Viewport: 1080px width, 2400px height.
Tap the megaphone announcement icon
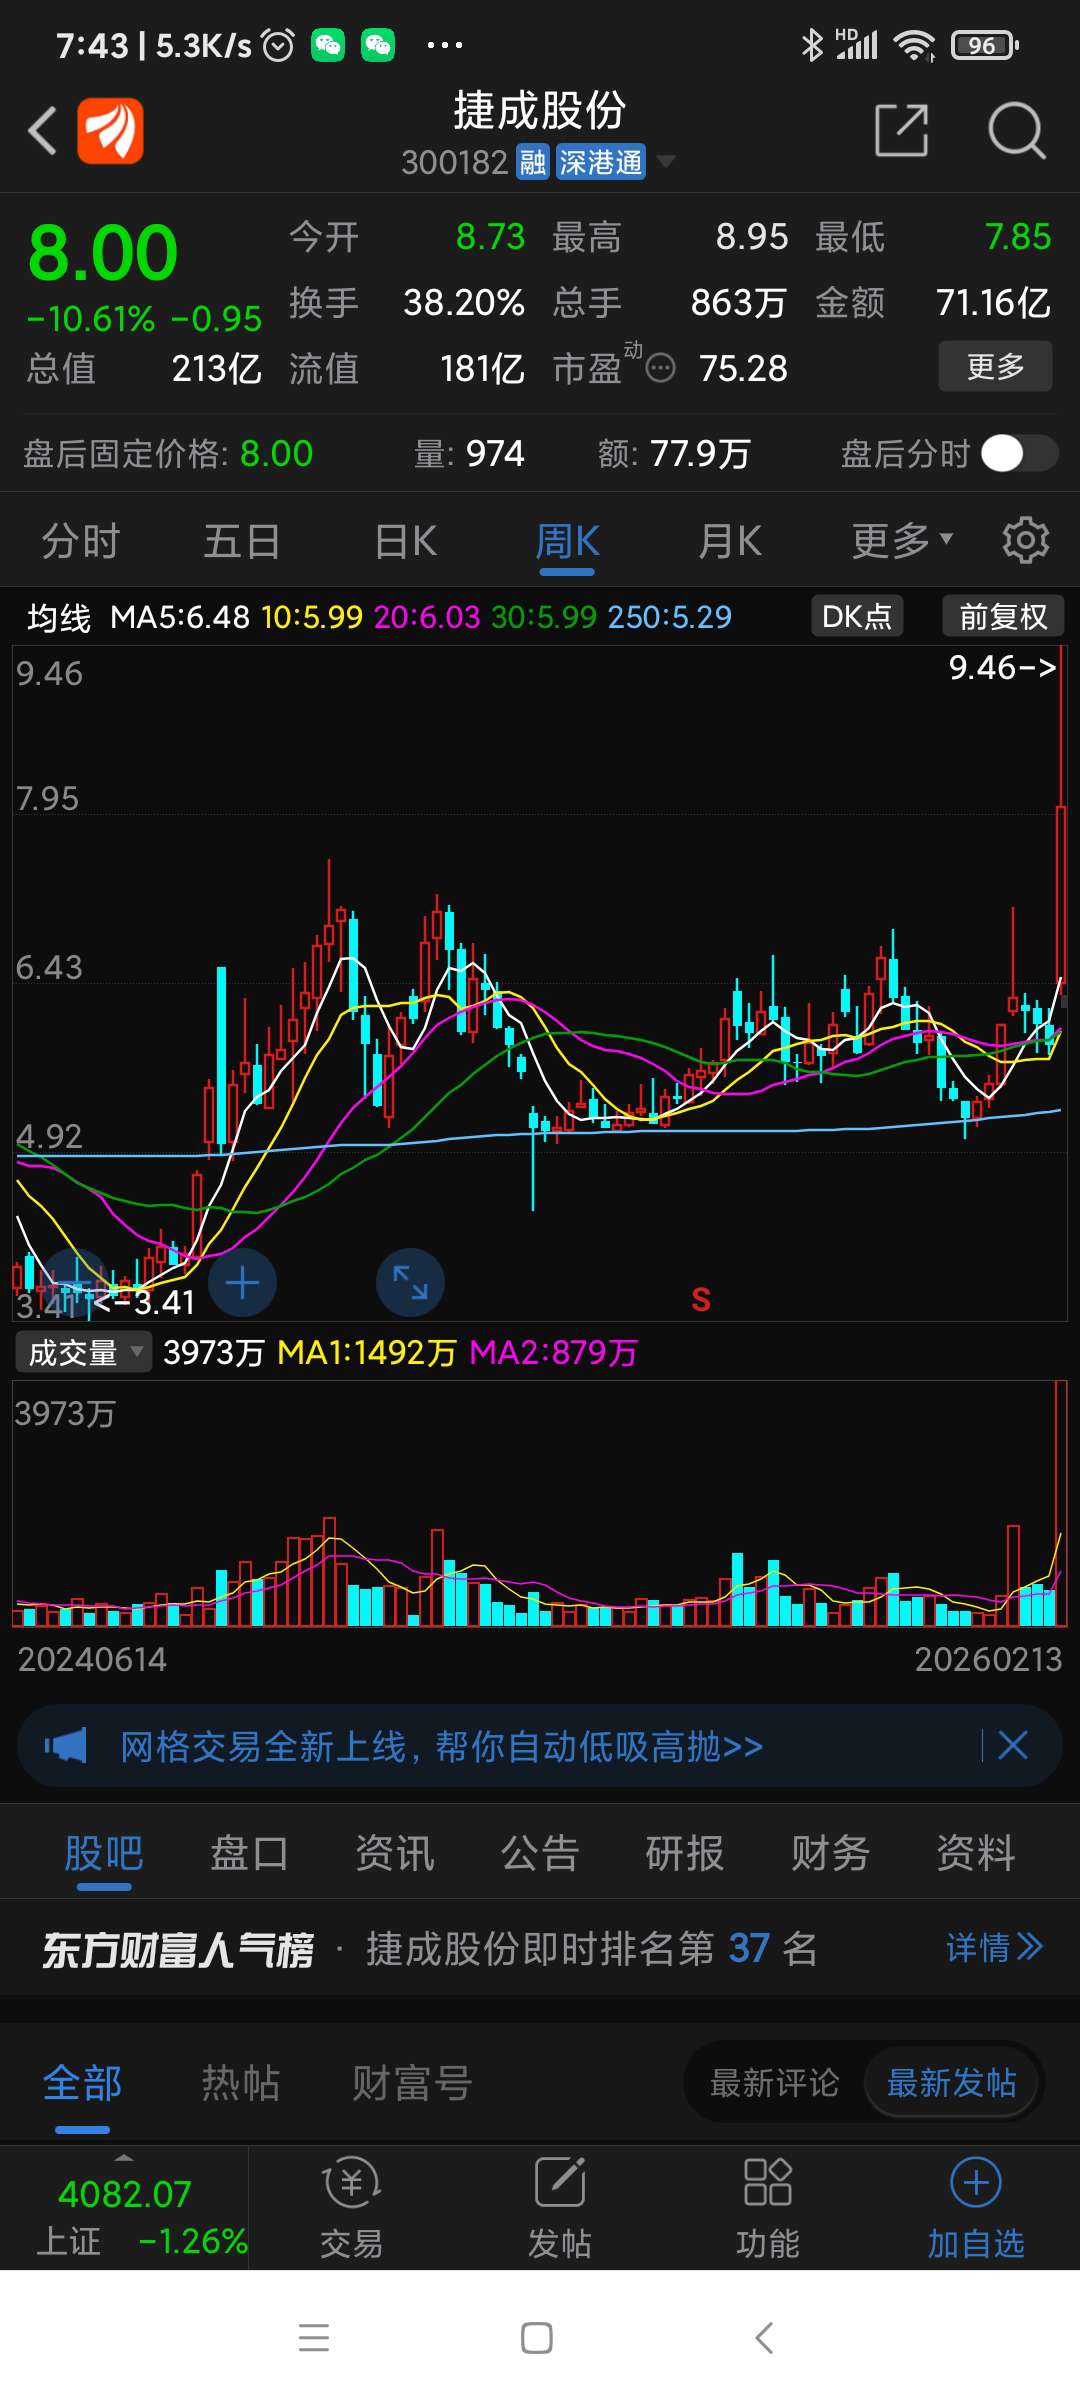(66, 1746)
